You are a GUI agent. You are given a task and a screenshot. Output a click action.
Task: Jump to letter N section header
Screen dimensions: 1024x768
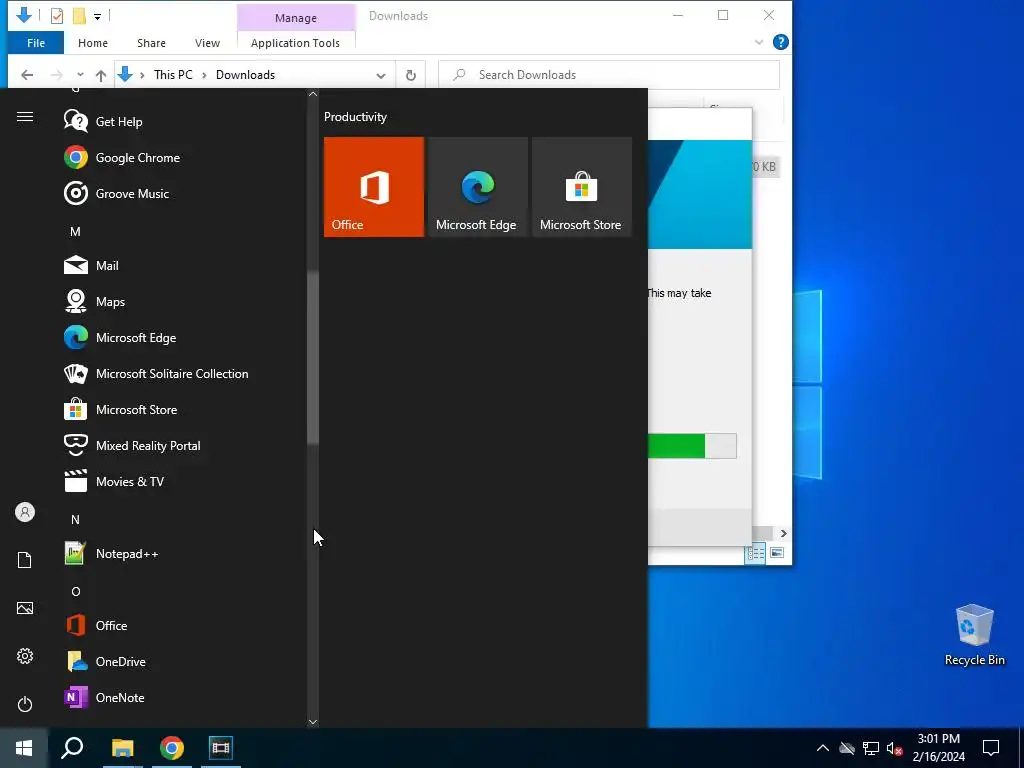pyautogui.click(x=75, y=519)
